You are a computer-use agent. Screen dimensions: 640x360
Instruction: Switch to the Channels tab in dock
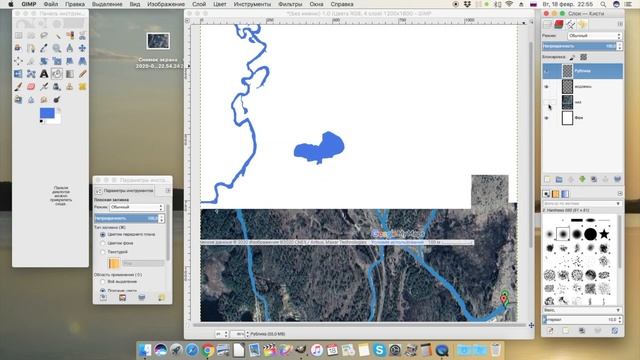pos(559,24)
